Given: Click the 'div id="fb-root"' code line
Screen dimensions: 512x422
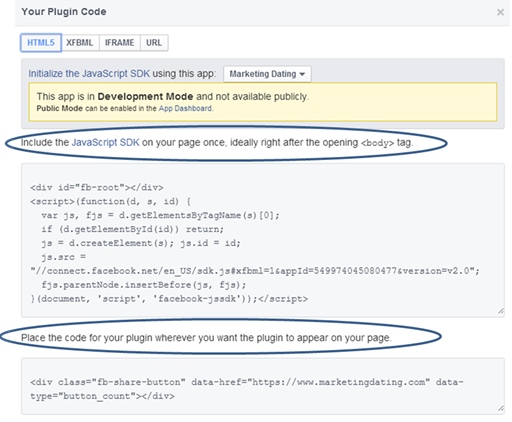Looking at the screenshot, I should pos(97,187).
